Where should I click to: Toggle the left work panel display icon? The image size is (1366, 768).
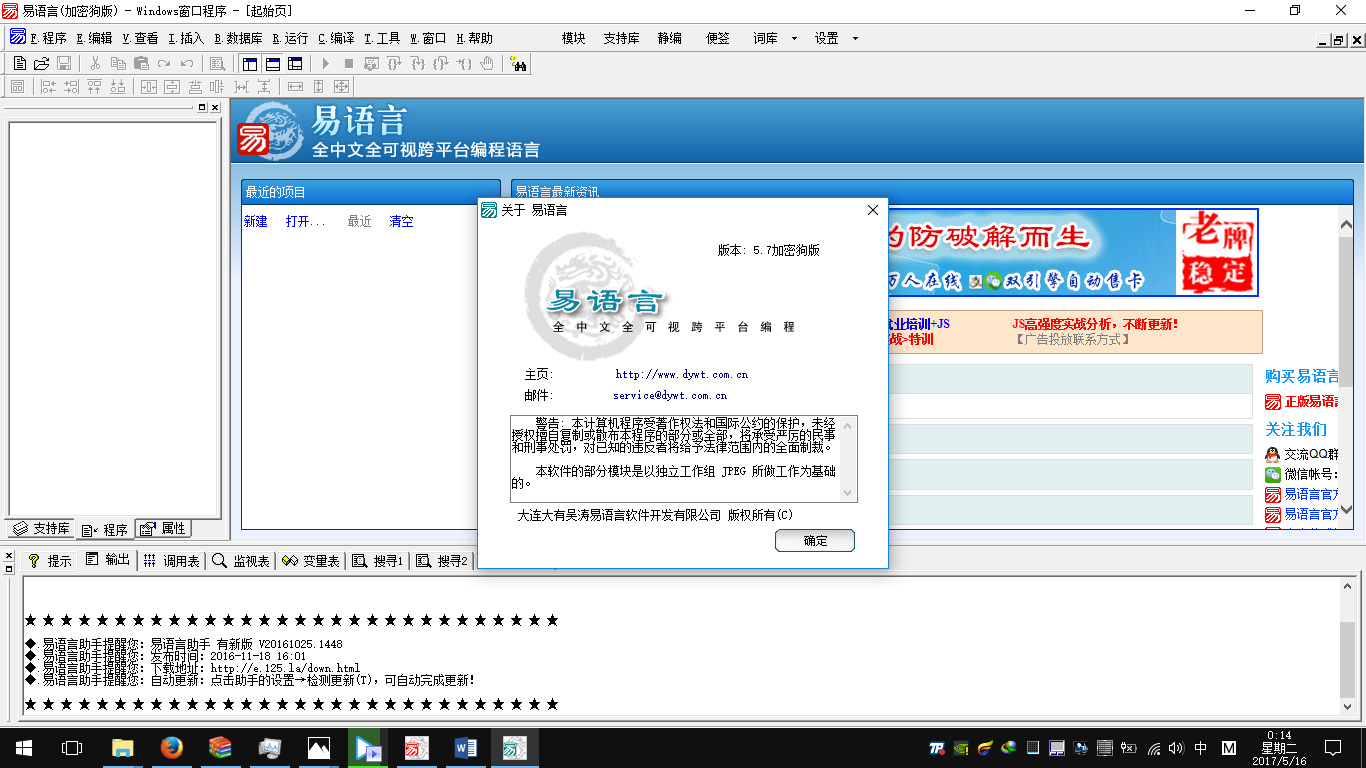pyautogui.click(x=250, y=63)
